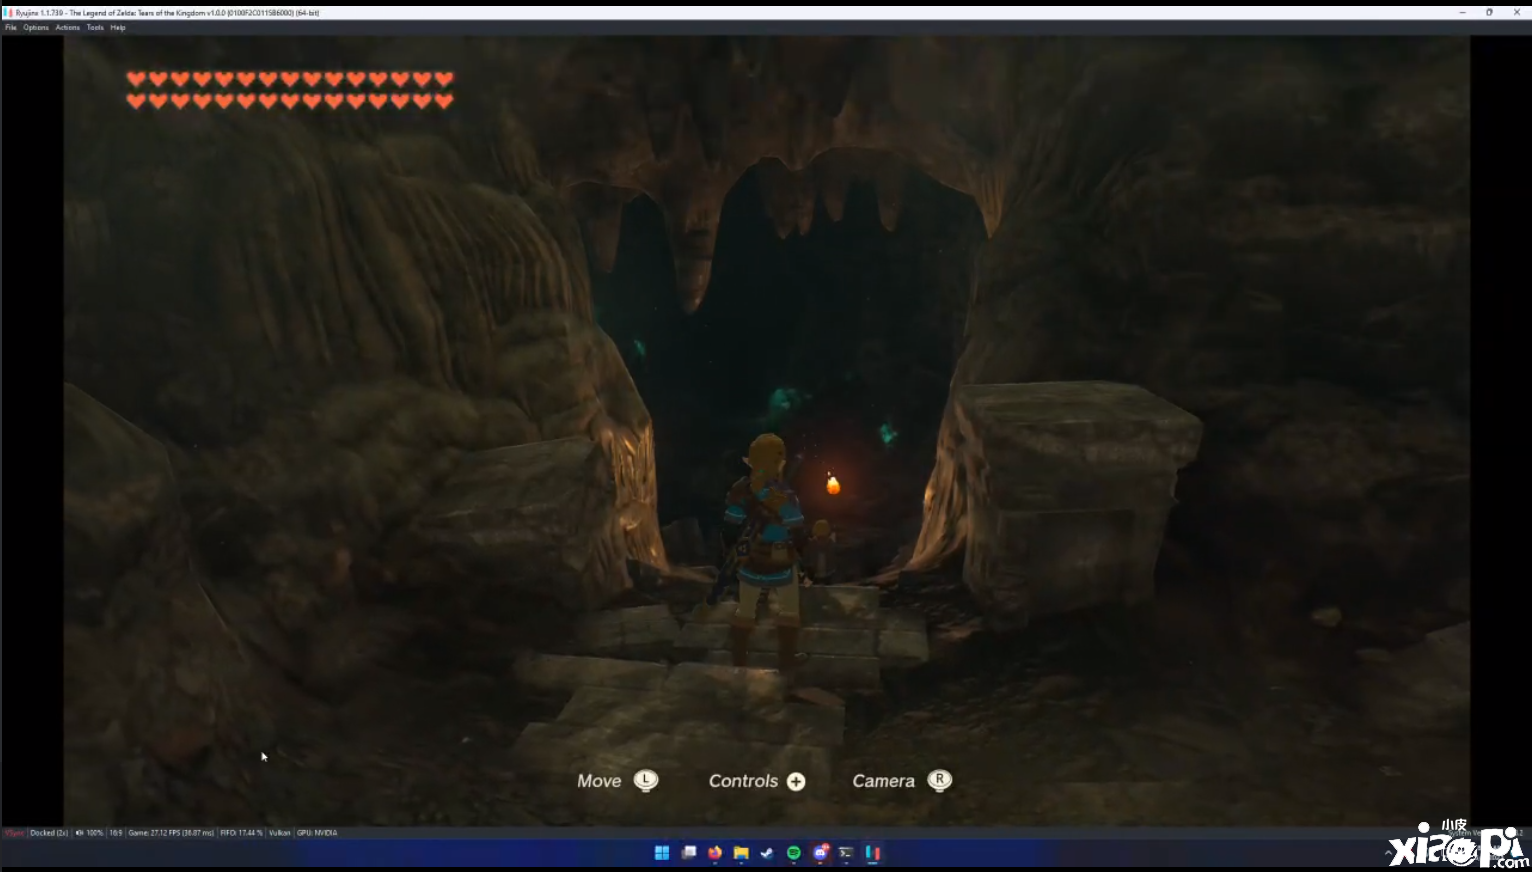This screenshot has height=872, width=1532.
Task: Open the Options menu
Action: (x=36, y=27)
